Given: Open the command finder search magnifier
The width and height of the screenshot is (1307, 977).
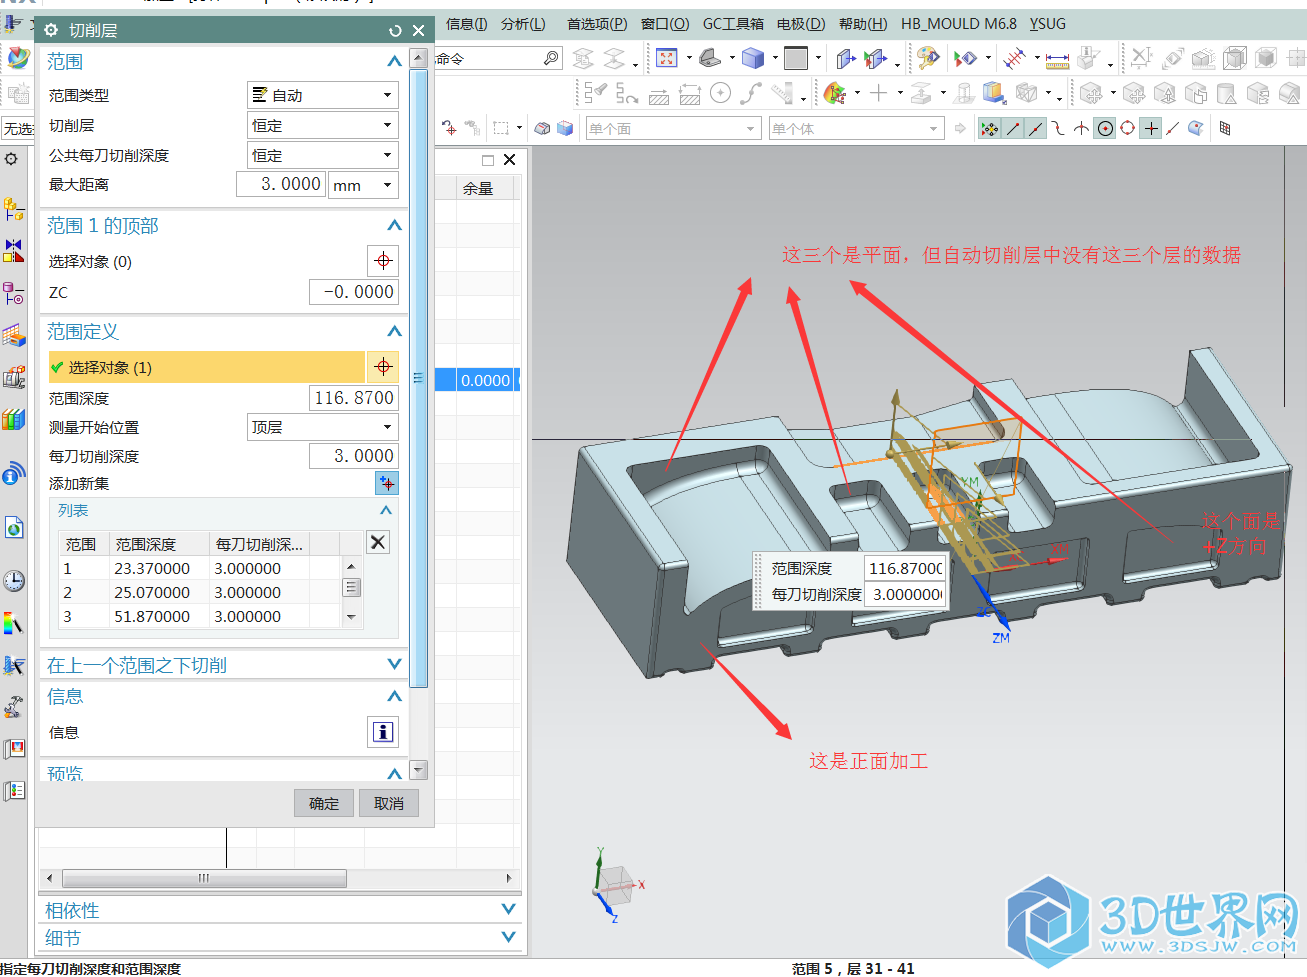Looking at the screenshot, I should click(551, 58).
